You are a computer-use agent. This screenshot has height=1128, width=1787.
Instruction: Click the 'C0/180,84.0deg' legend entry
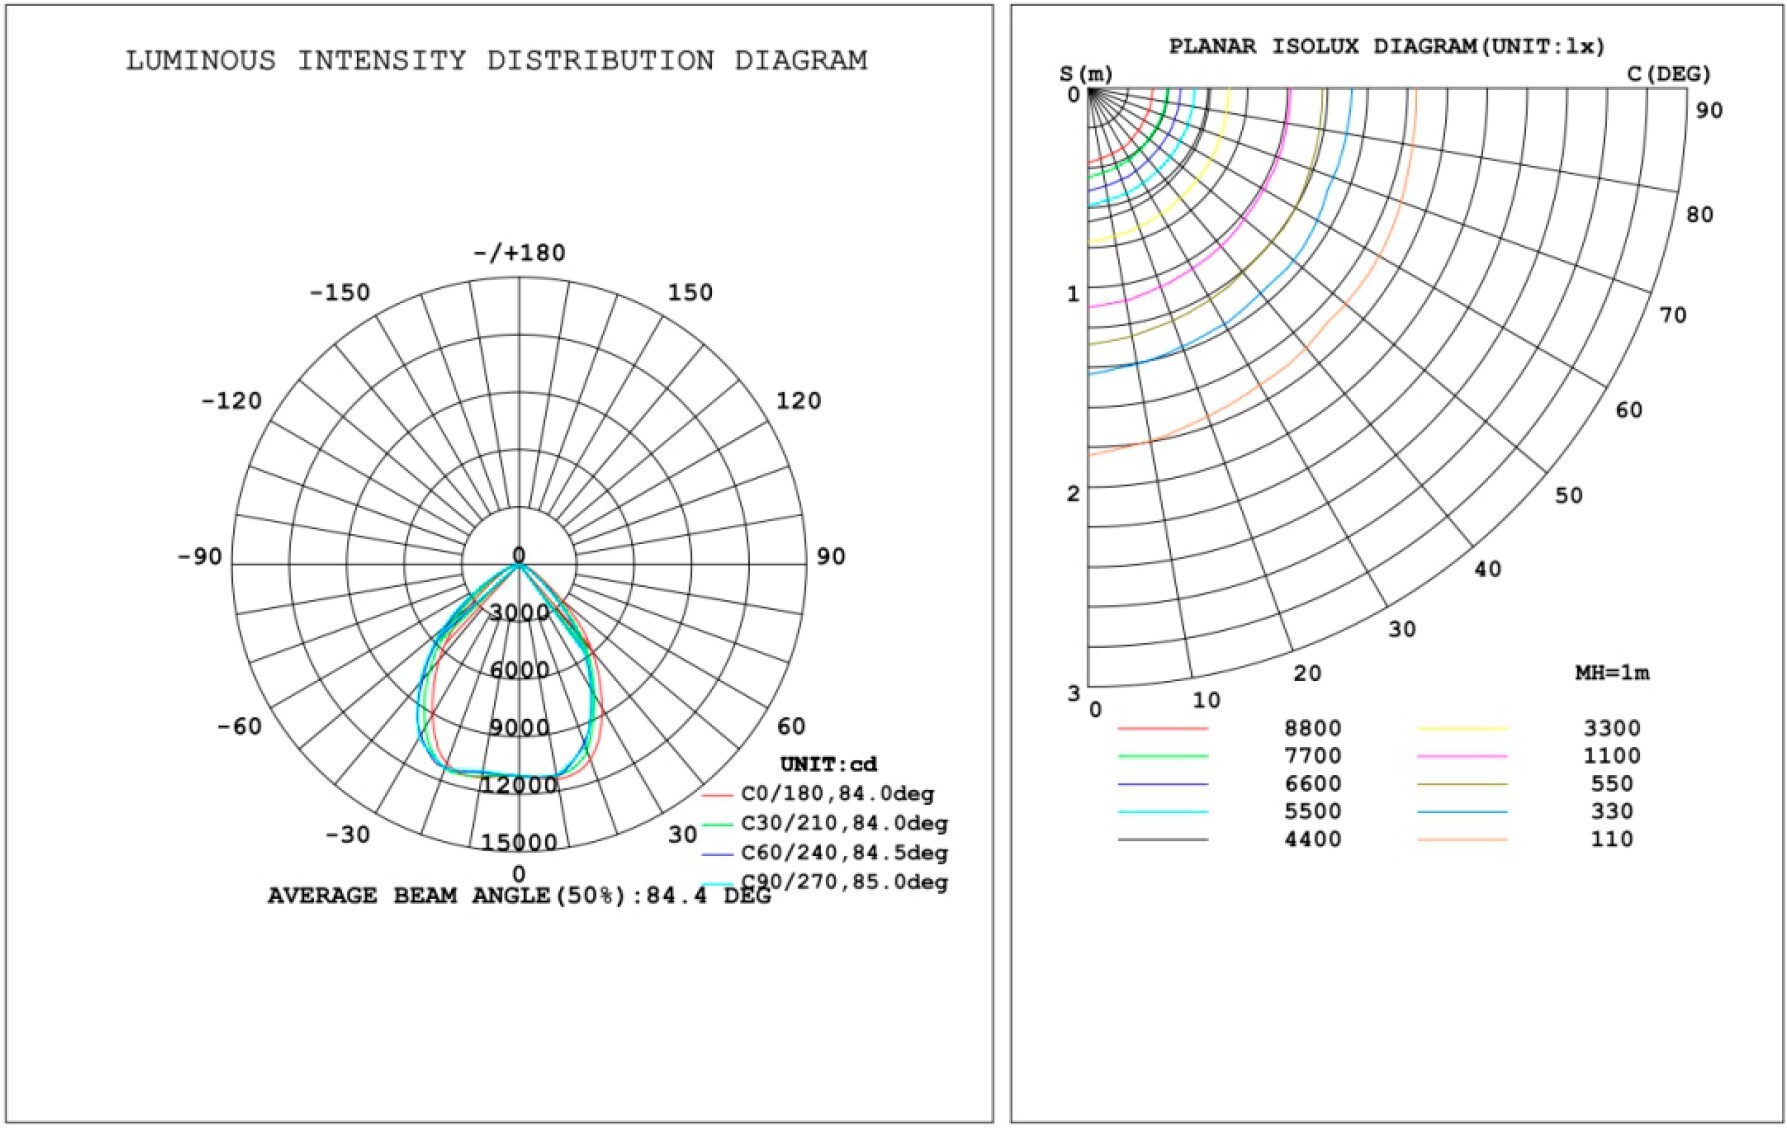[x=837, y=794]
